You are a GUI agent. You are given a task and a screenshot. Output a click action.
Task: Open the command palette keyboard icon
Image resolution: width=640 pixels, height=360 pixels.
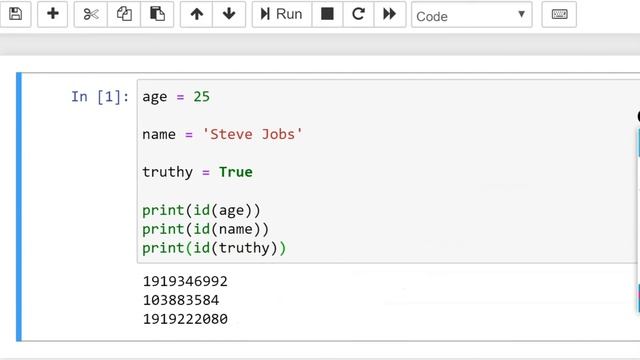point(559,14)
